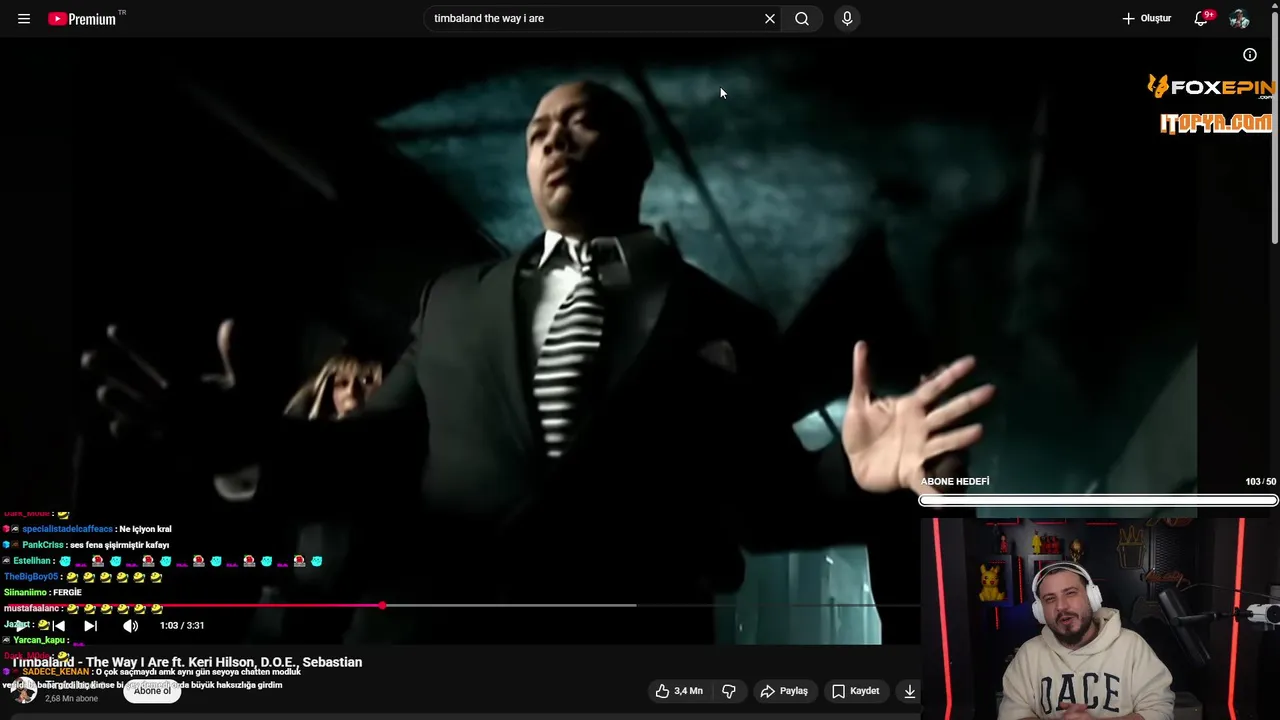1280x720 pixels.
Task: Play the video with play button
Action: tap(21, 626)
